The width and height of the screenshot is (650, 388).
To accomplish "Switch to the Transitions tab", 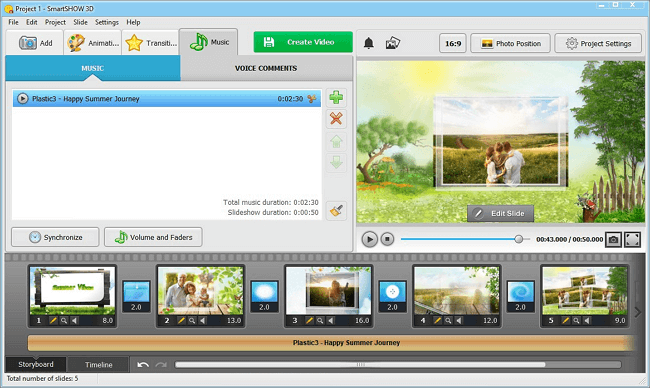I will tap(151, 43).
